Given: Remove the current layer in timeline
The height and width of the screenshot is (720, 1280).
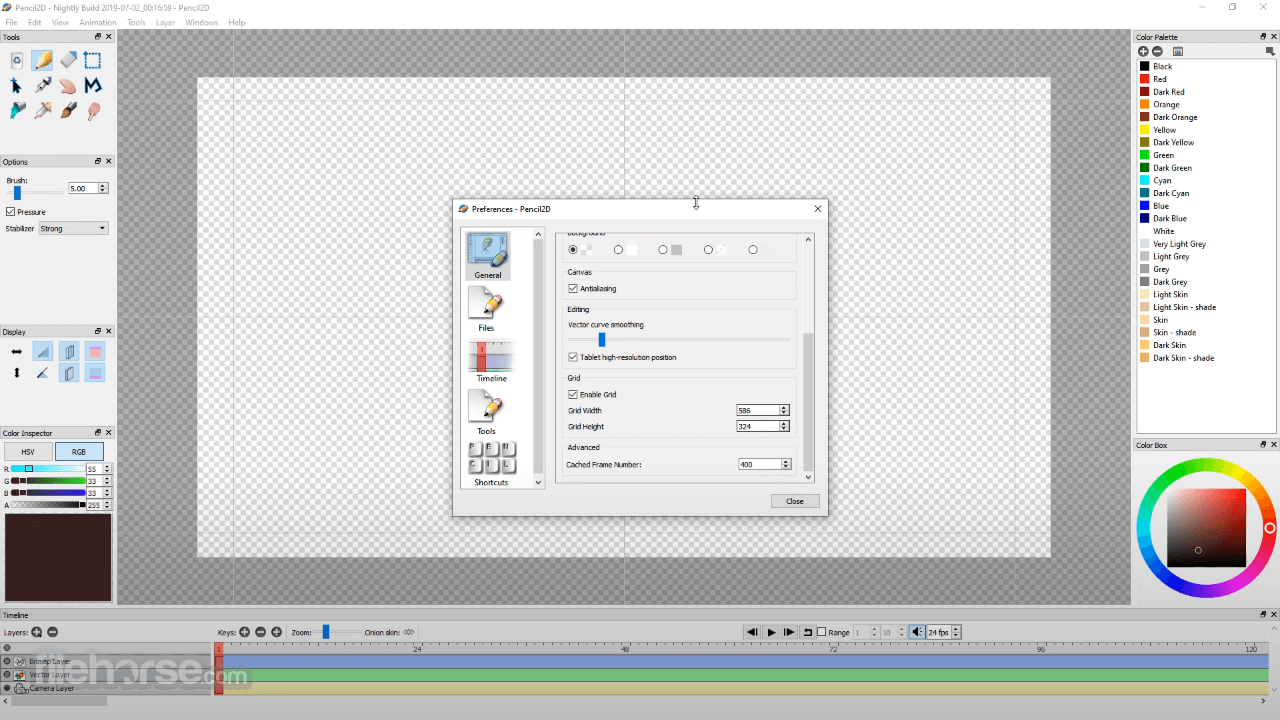Looking at the screenshot, I should click(x=53, y=632).
